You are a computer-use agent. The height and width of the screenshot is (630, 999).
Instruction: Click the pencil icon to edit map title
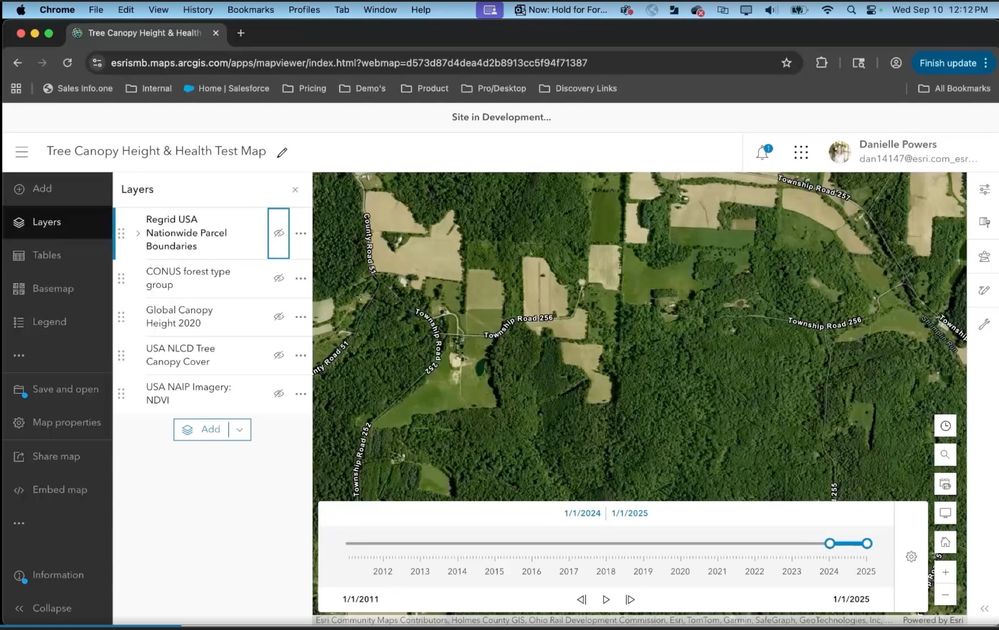click(x=282, y=152)
